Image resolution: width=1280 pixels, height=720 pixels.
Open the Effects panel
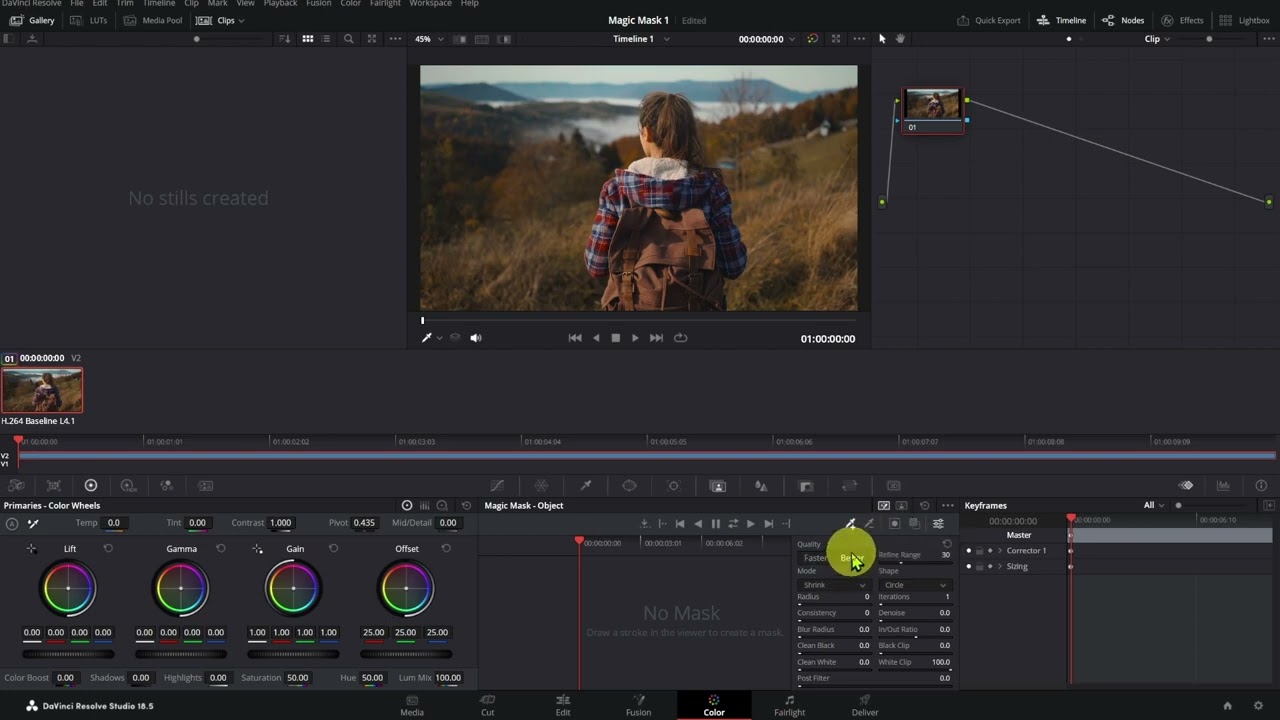coord(1182,20)
